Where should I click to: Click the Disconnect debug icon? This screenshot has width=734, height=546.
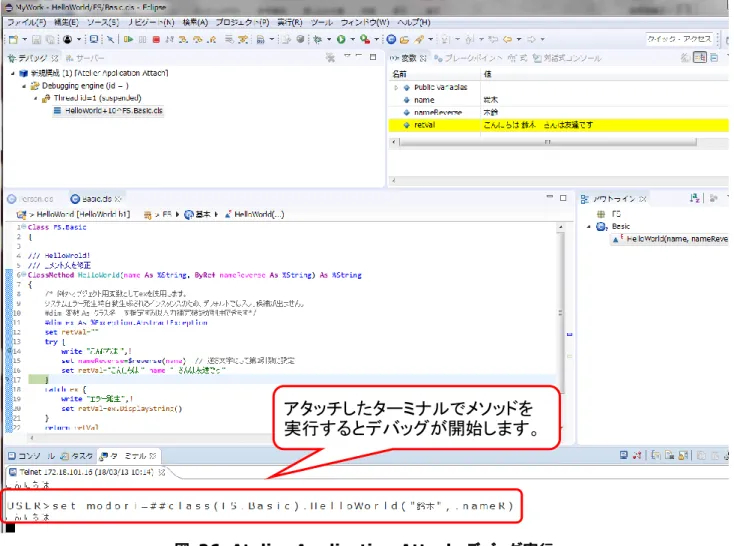169,40
